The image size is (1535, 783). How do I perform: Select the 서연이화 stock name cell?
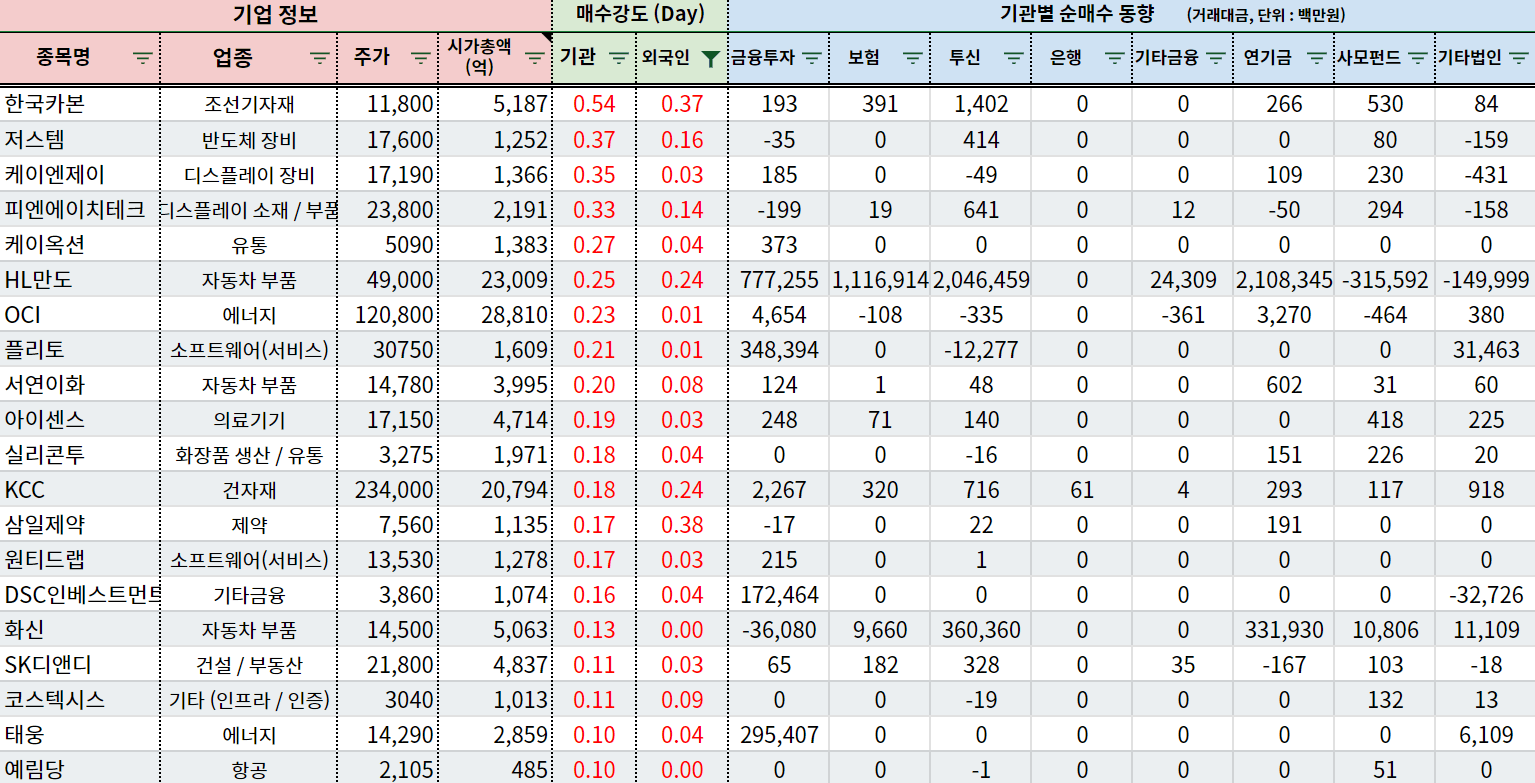pos(80,384)
